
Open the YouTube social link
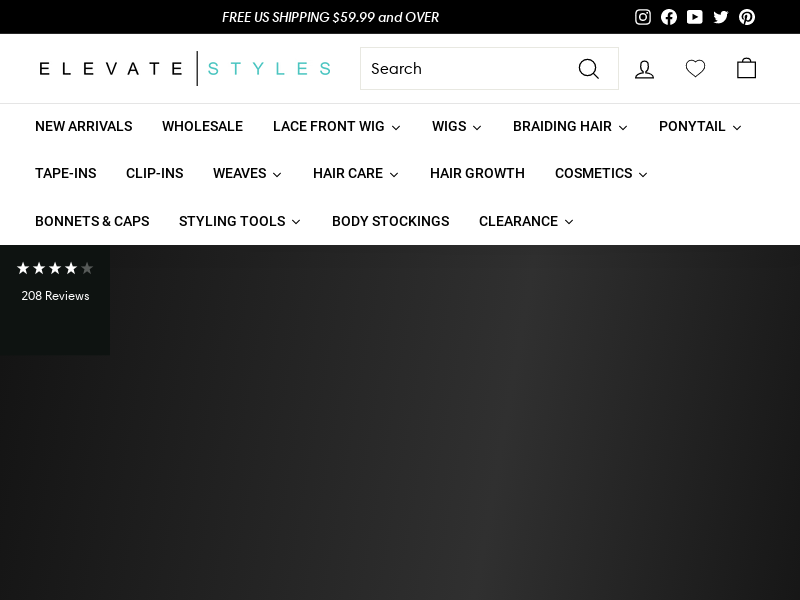694,17
